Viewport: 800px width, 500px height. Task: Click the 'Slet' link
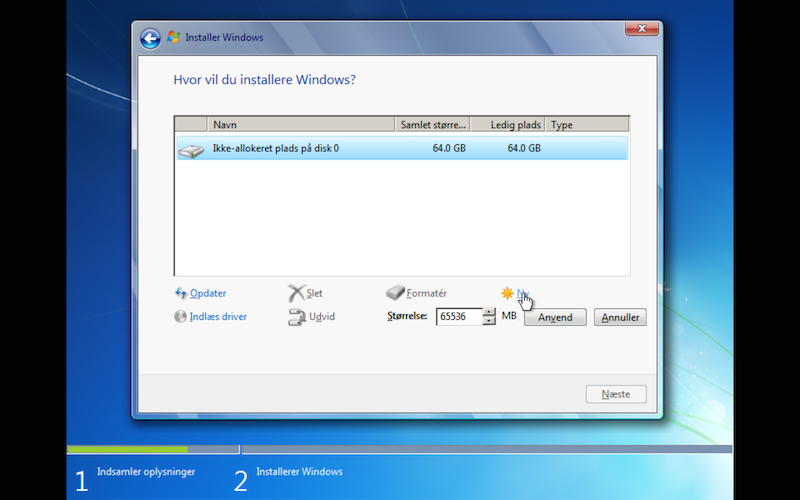[x=314, y=293]
